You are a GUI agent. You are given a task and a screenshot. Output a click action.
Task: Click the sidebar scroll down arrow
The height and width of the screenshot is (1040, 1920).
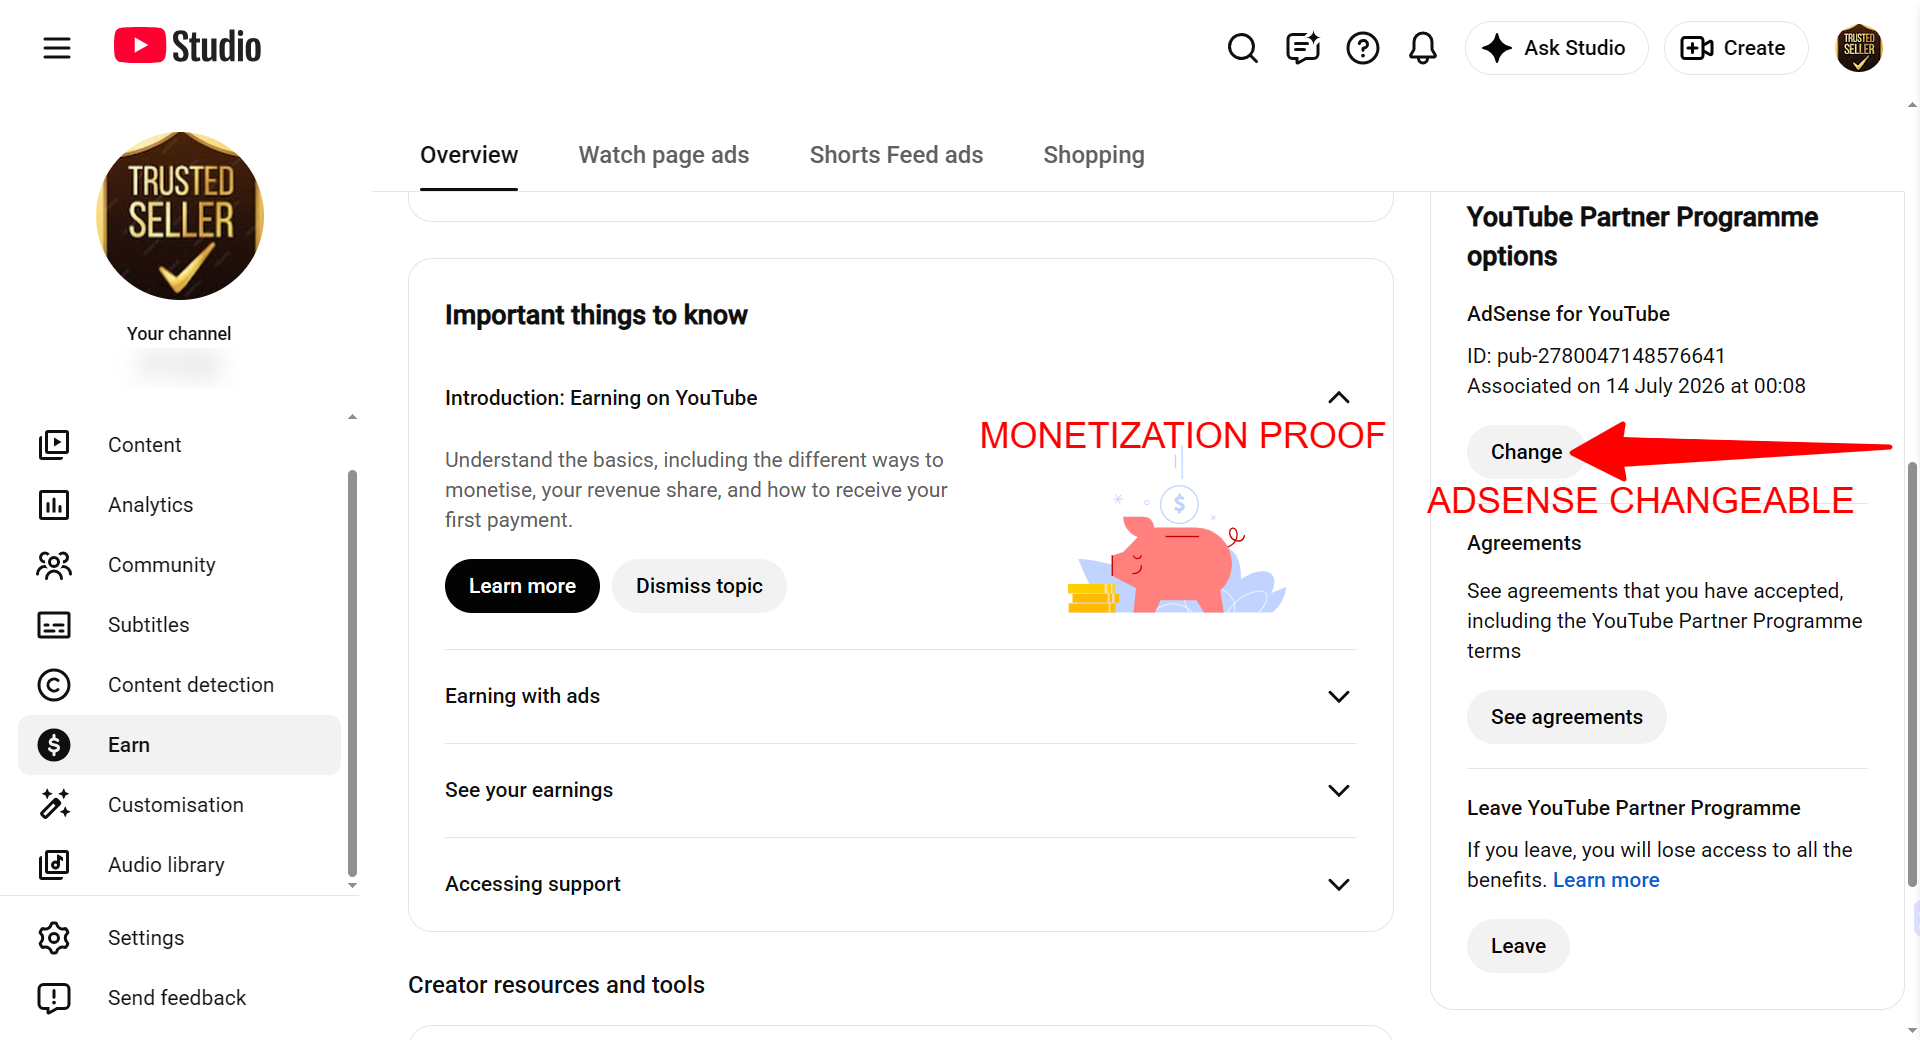(x=352, y=886)
